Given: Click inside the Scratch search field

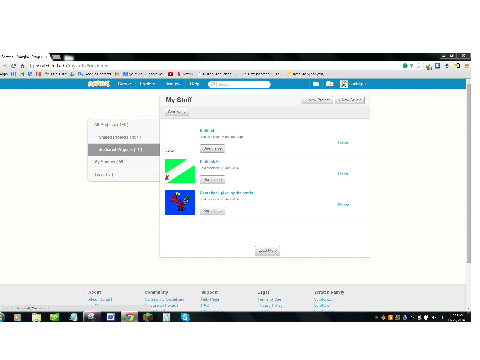Looking at the screenshot, I should pos(239,84).
